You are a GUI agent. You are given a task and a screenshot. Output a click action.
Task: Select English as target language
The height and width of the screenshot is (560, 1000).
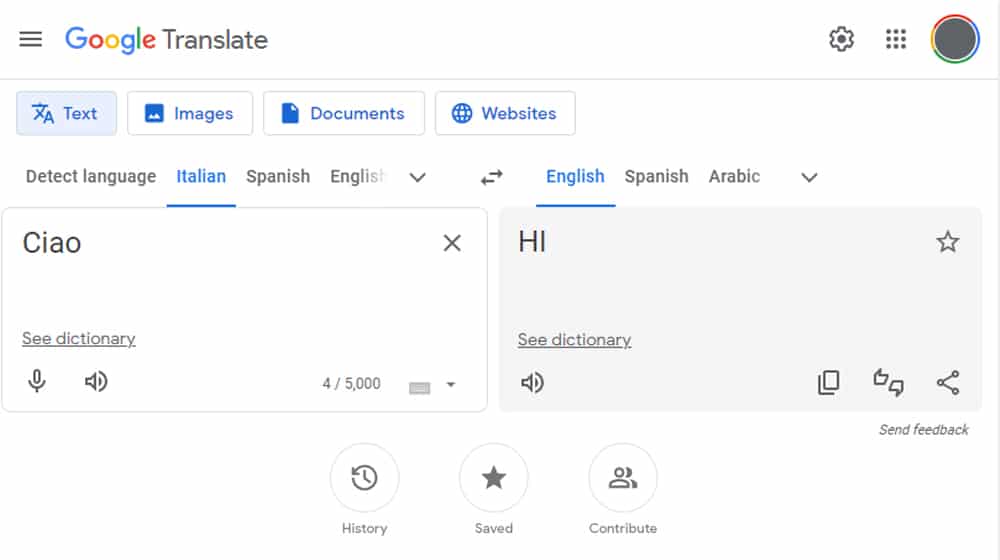pos(575,177)
